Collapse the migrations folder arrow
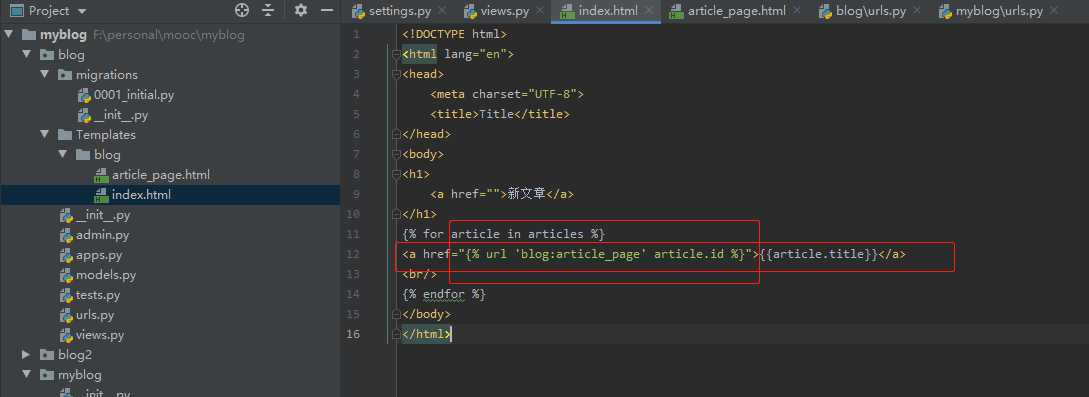The width and height of the screenshot is (1089, 397). (44, 74)
